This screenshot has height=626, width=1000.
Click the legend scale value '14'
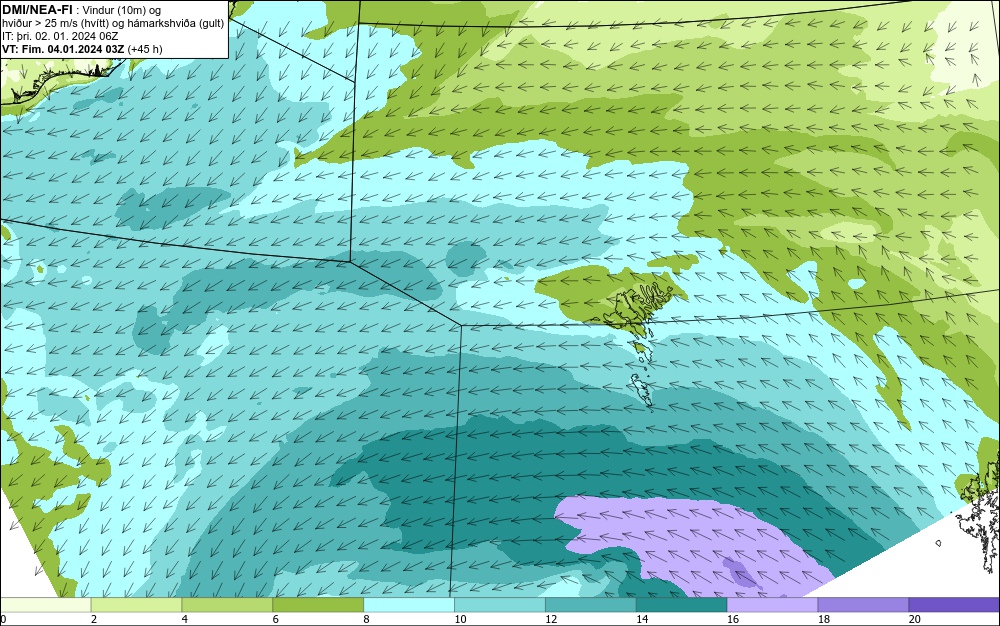point(642,619)
